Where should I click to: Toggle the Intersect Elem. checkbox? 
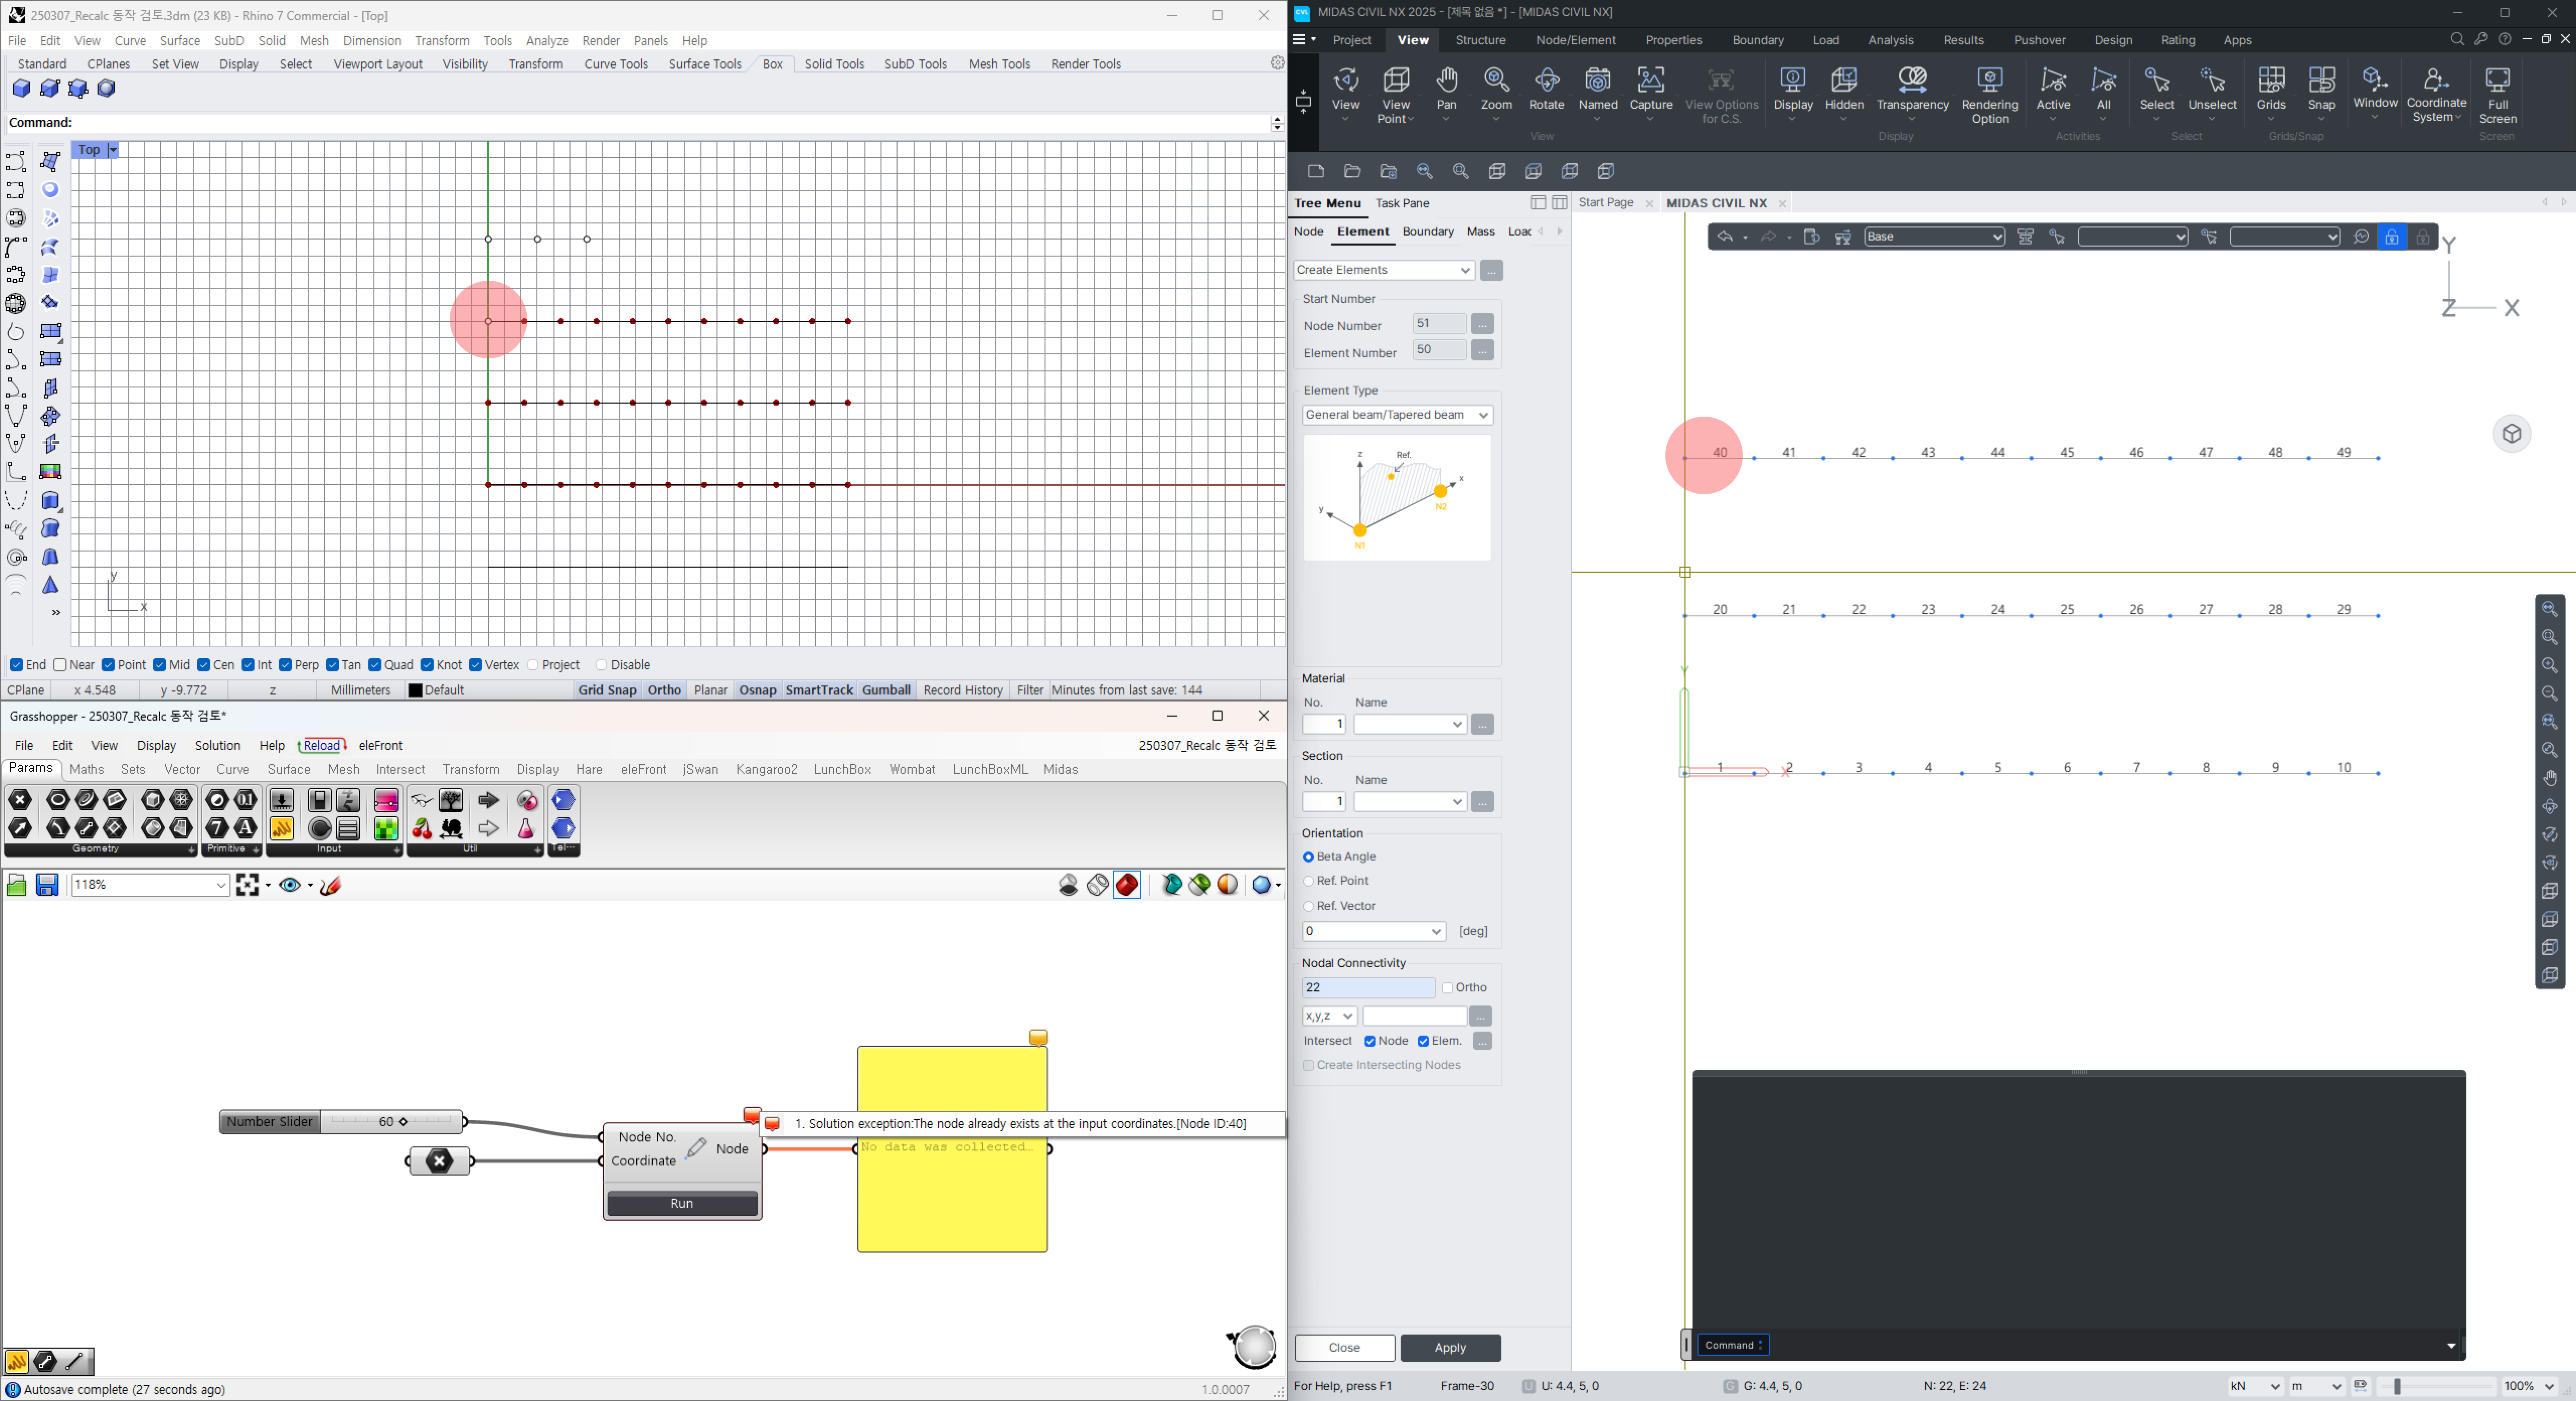pos(1423,1041)
